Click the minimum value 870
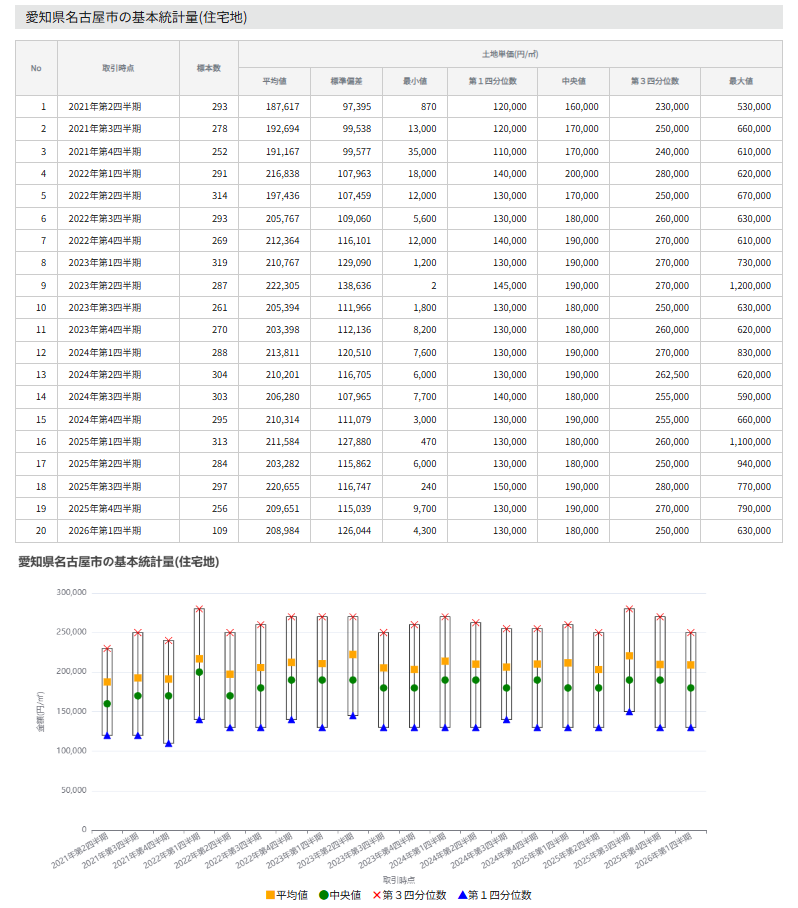The image size is (798, 908). pos(429,107)
